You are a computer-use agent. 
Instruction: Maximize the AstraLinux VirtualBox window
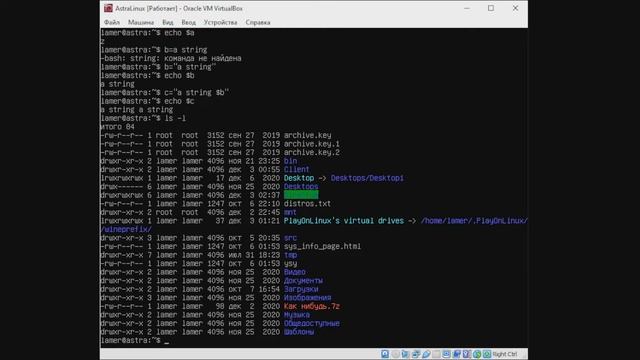[x=491, y=8]
